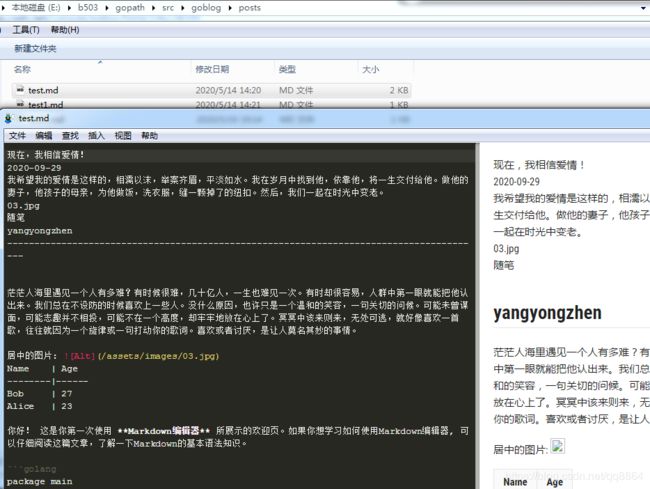This screenshot has width=650, height=489.
Task: Expand the arrow after b503 breadcrumb
Action: click(x=107, y=7)
